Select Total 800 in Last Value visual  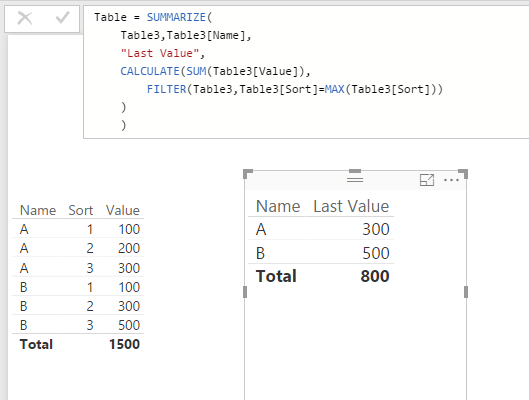coord(375,276)
